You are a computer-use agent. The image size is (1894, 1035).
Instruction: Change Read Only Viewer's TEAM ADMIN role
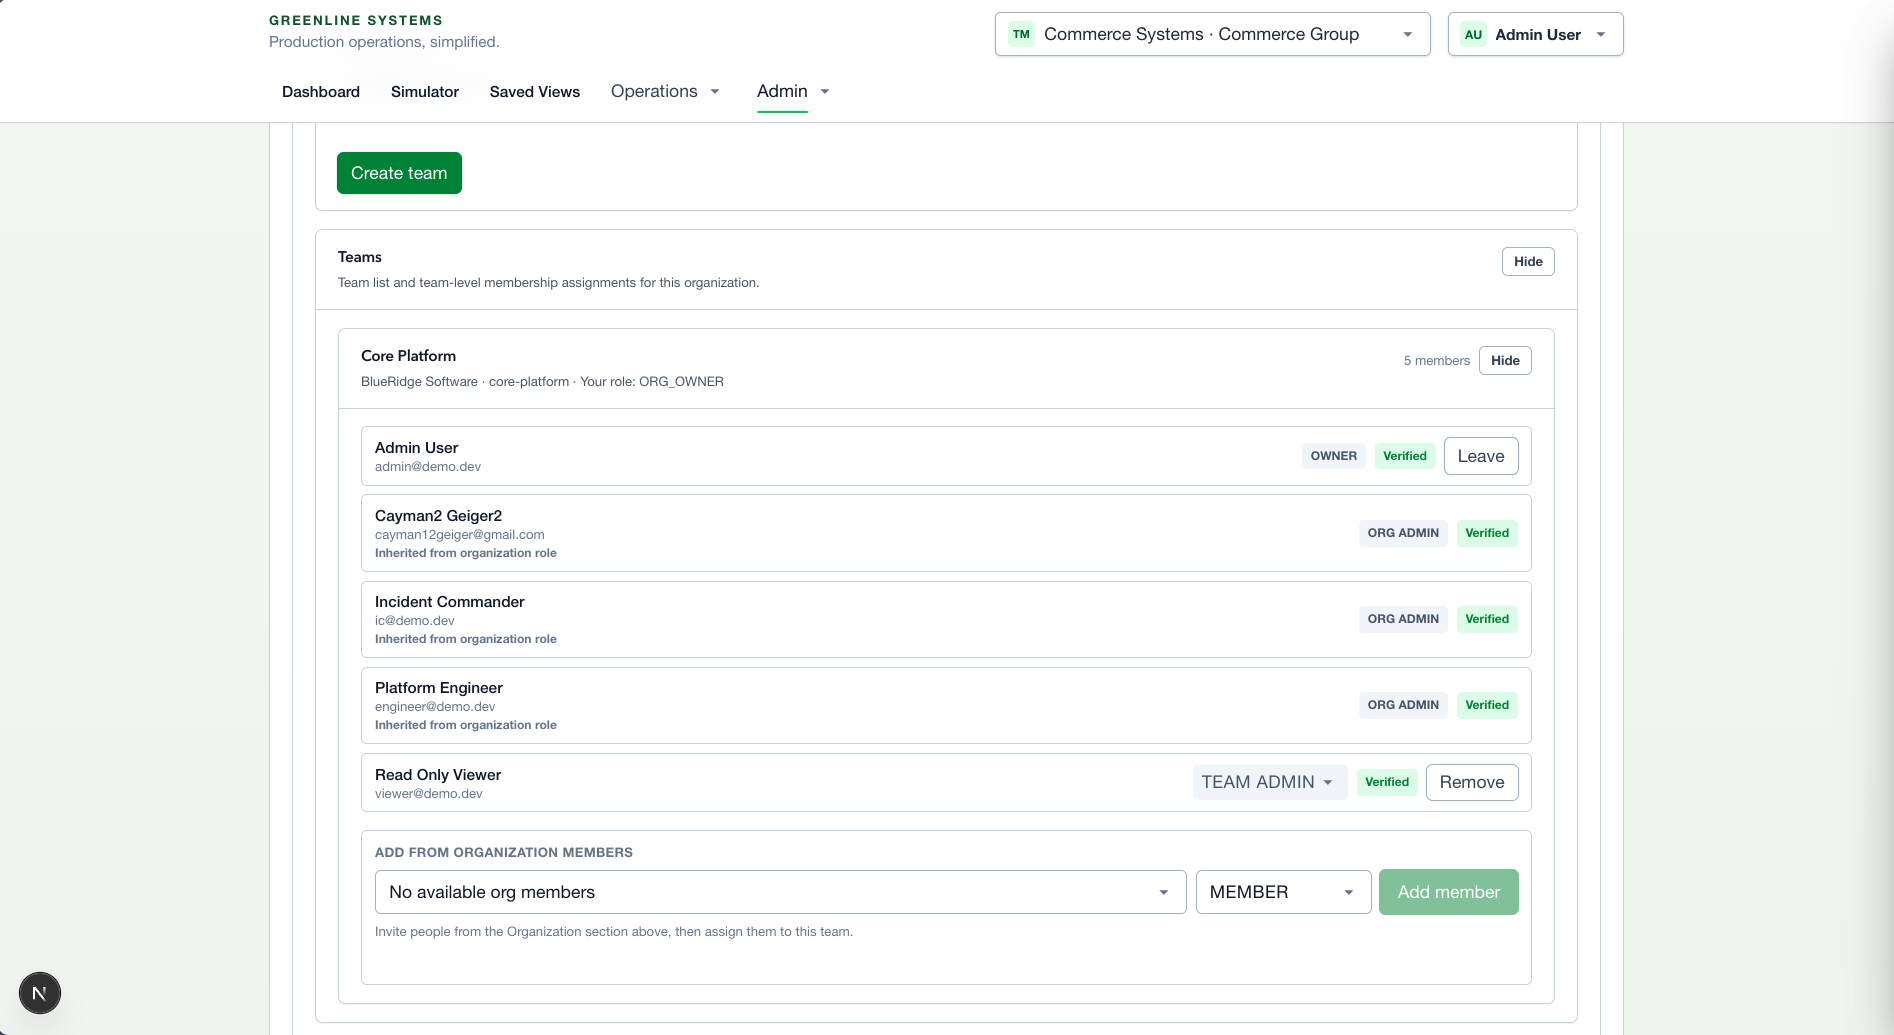point(1268,782)
